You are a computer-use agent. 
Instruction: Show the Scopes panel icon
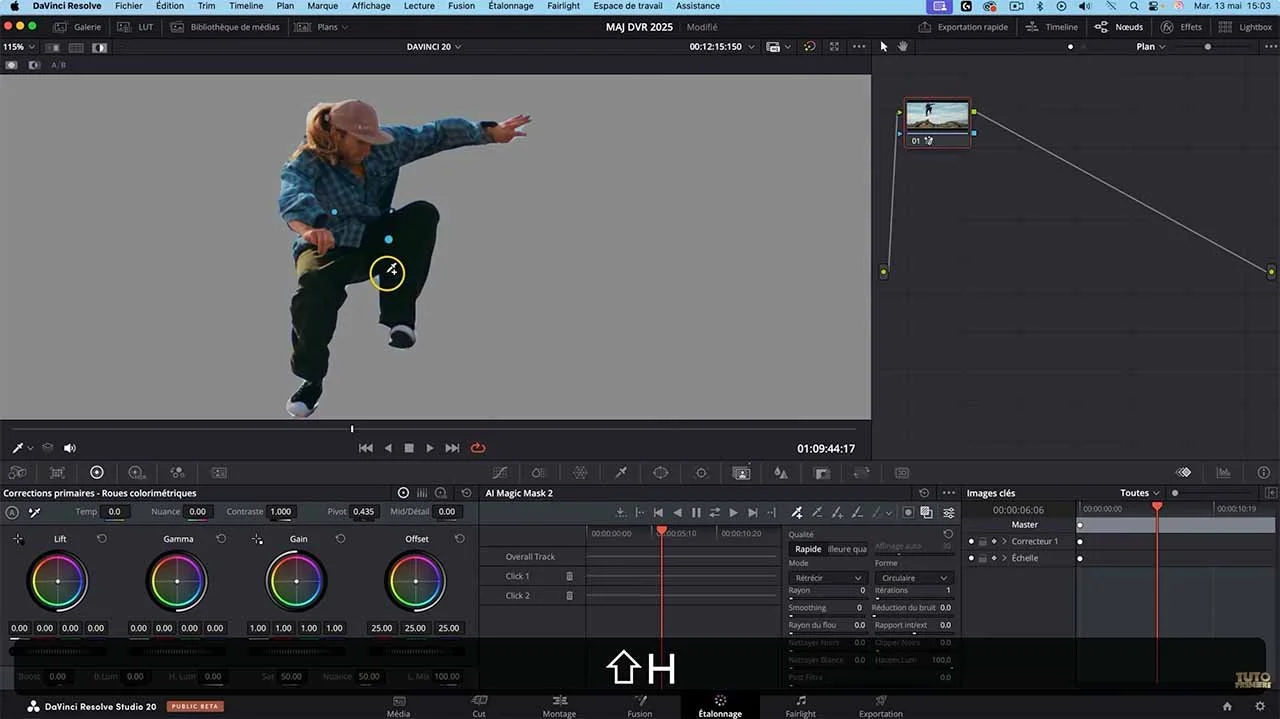(x=1223, y=472)
